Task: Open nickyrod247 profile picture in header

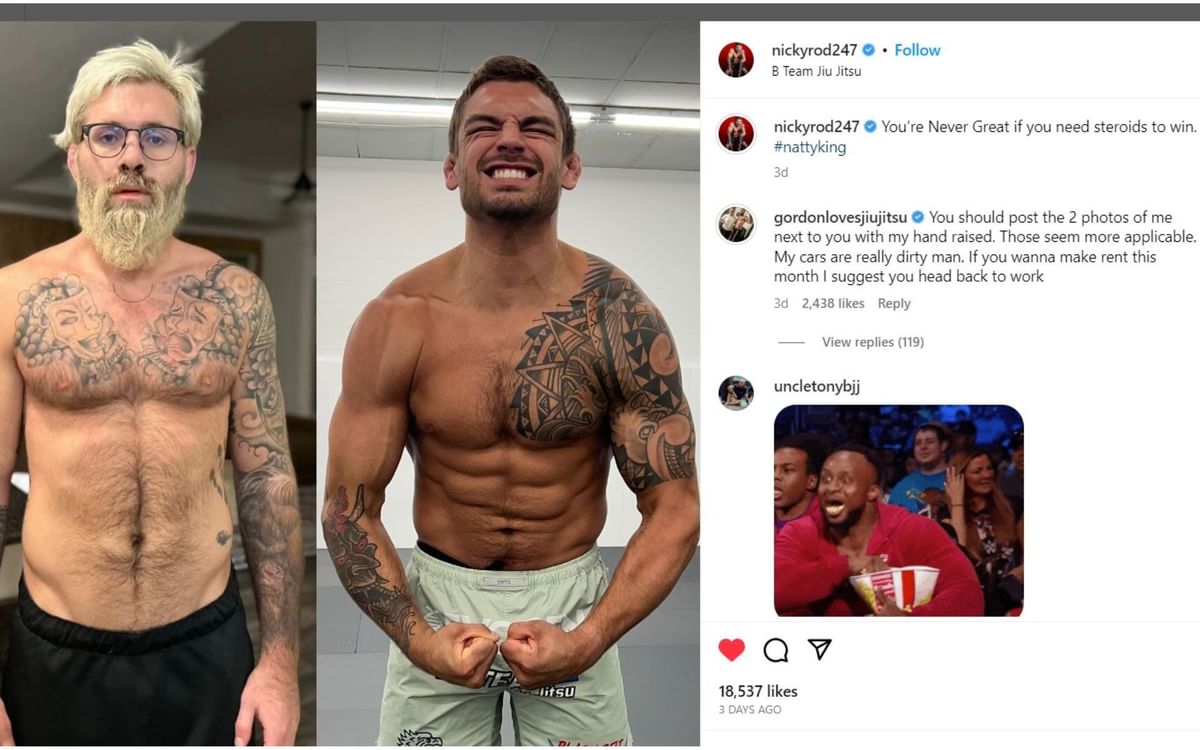Action: click(x=736, y=60)
